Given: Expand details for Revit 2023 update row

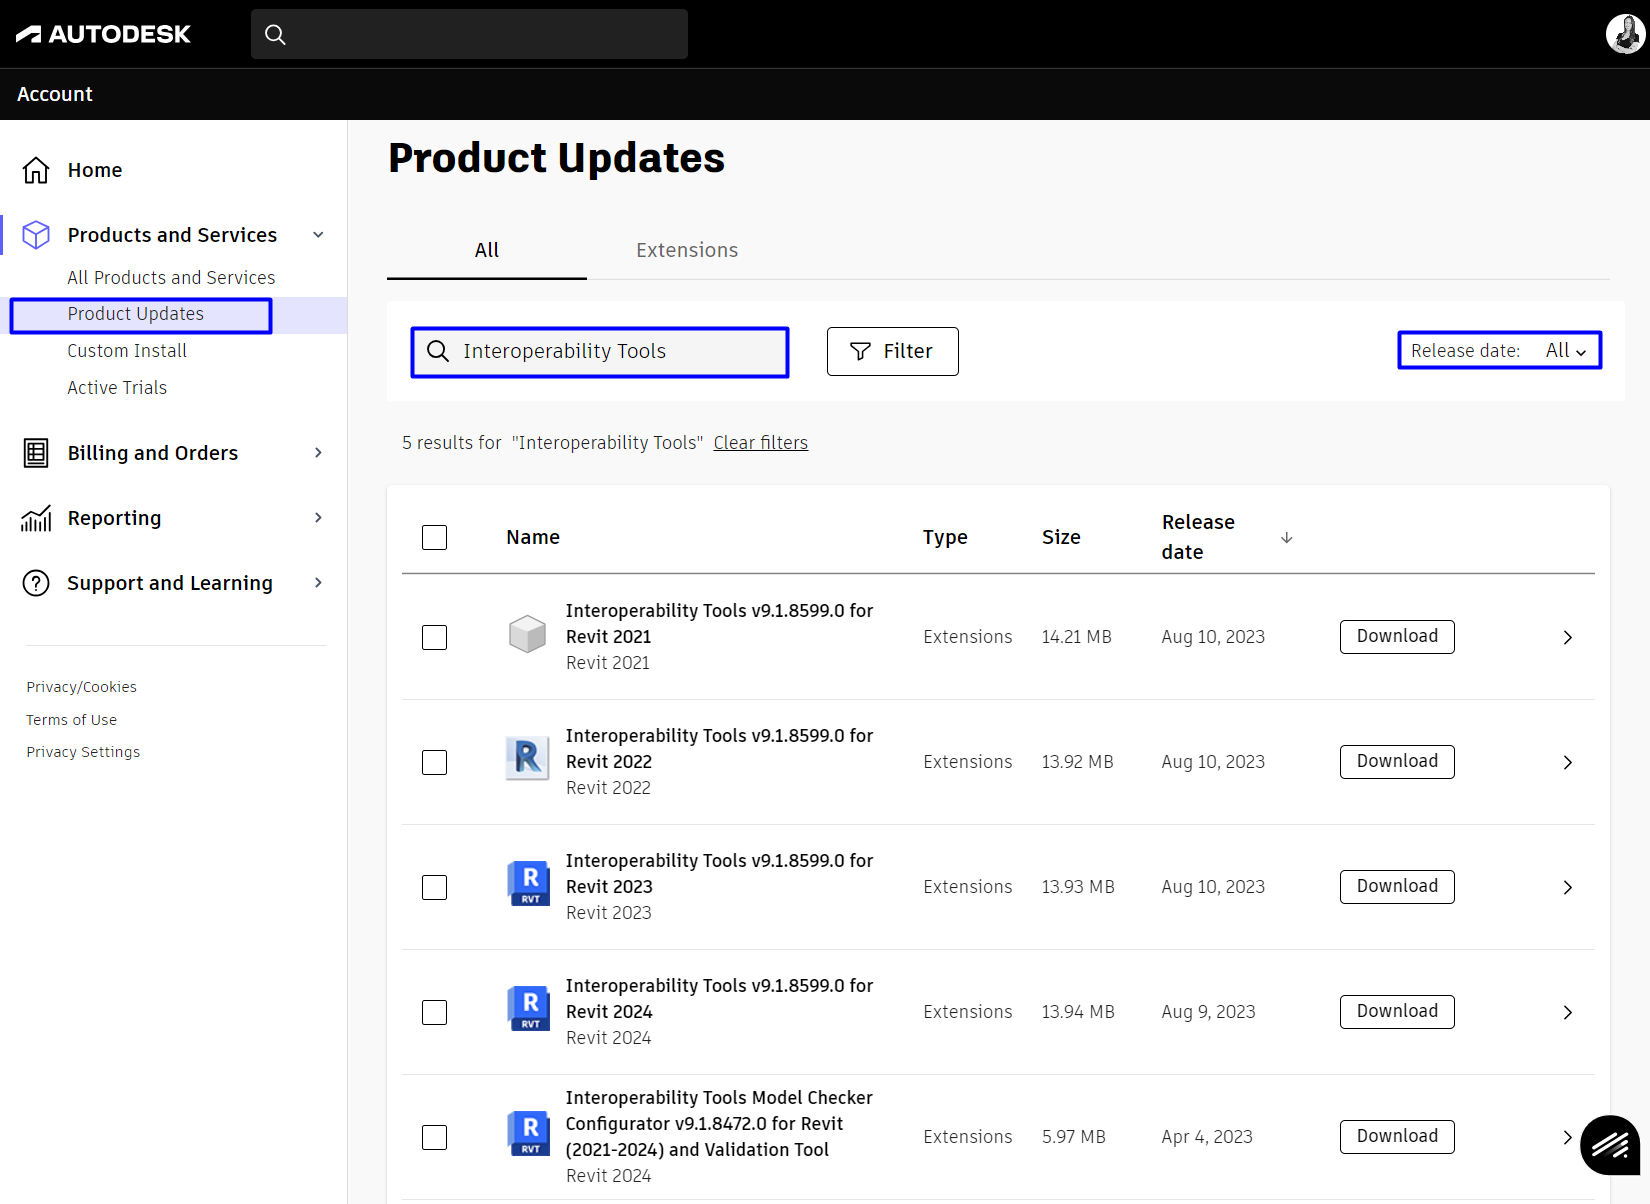Looking at the screenshot, I should pyautogui.click(x=1567, y=887).
